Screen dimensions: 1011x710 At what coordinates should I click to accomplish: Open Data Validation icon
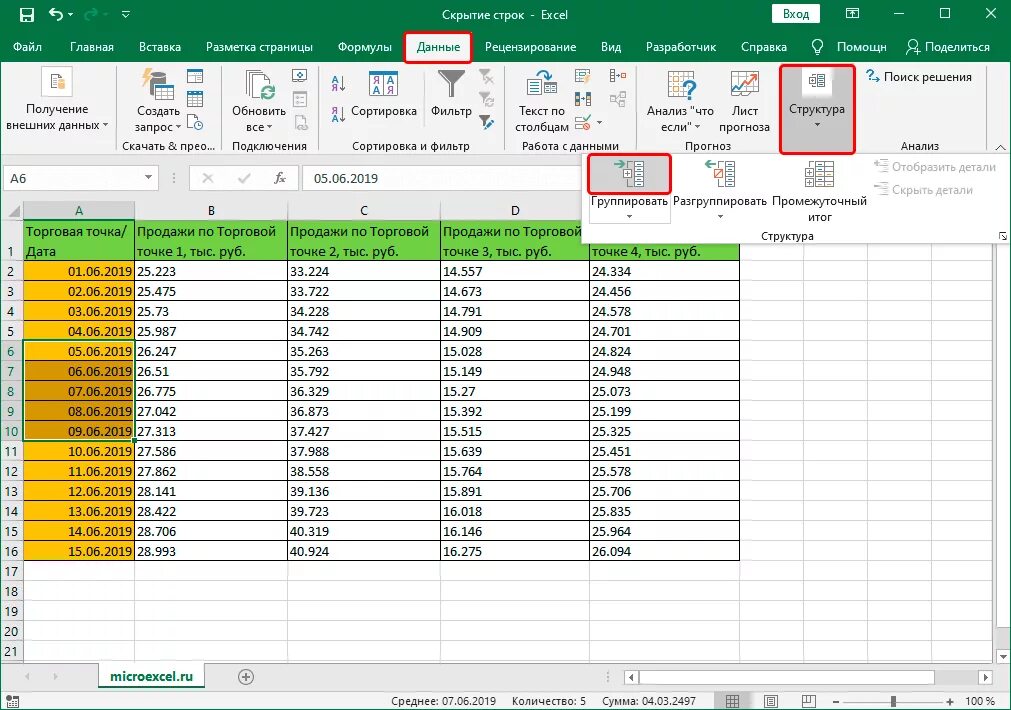(583, 121)
